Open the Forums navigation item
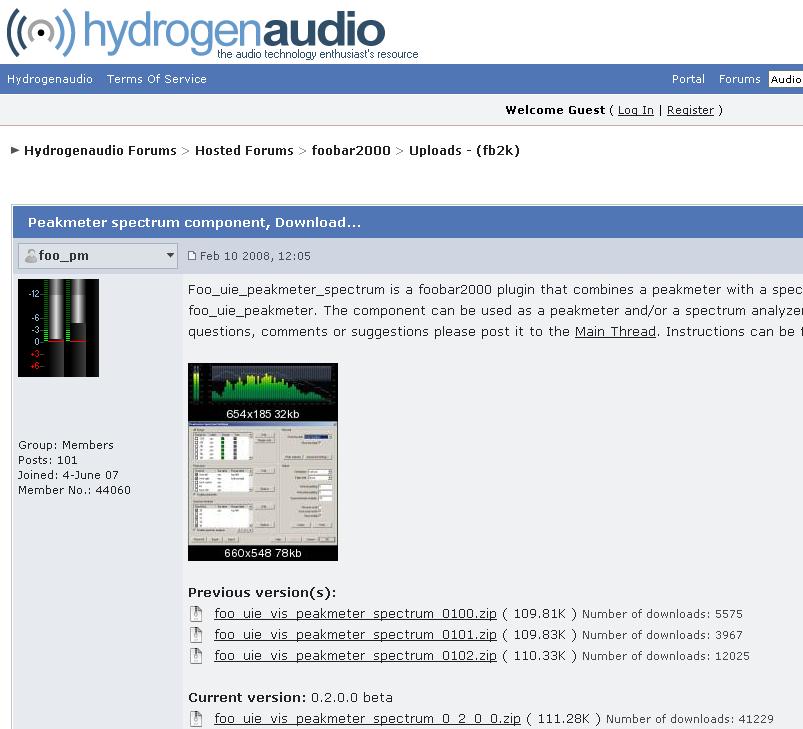Viewport: 803px width, 729px height. point(739,79)
